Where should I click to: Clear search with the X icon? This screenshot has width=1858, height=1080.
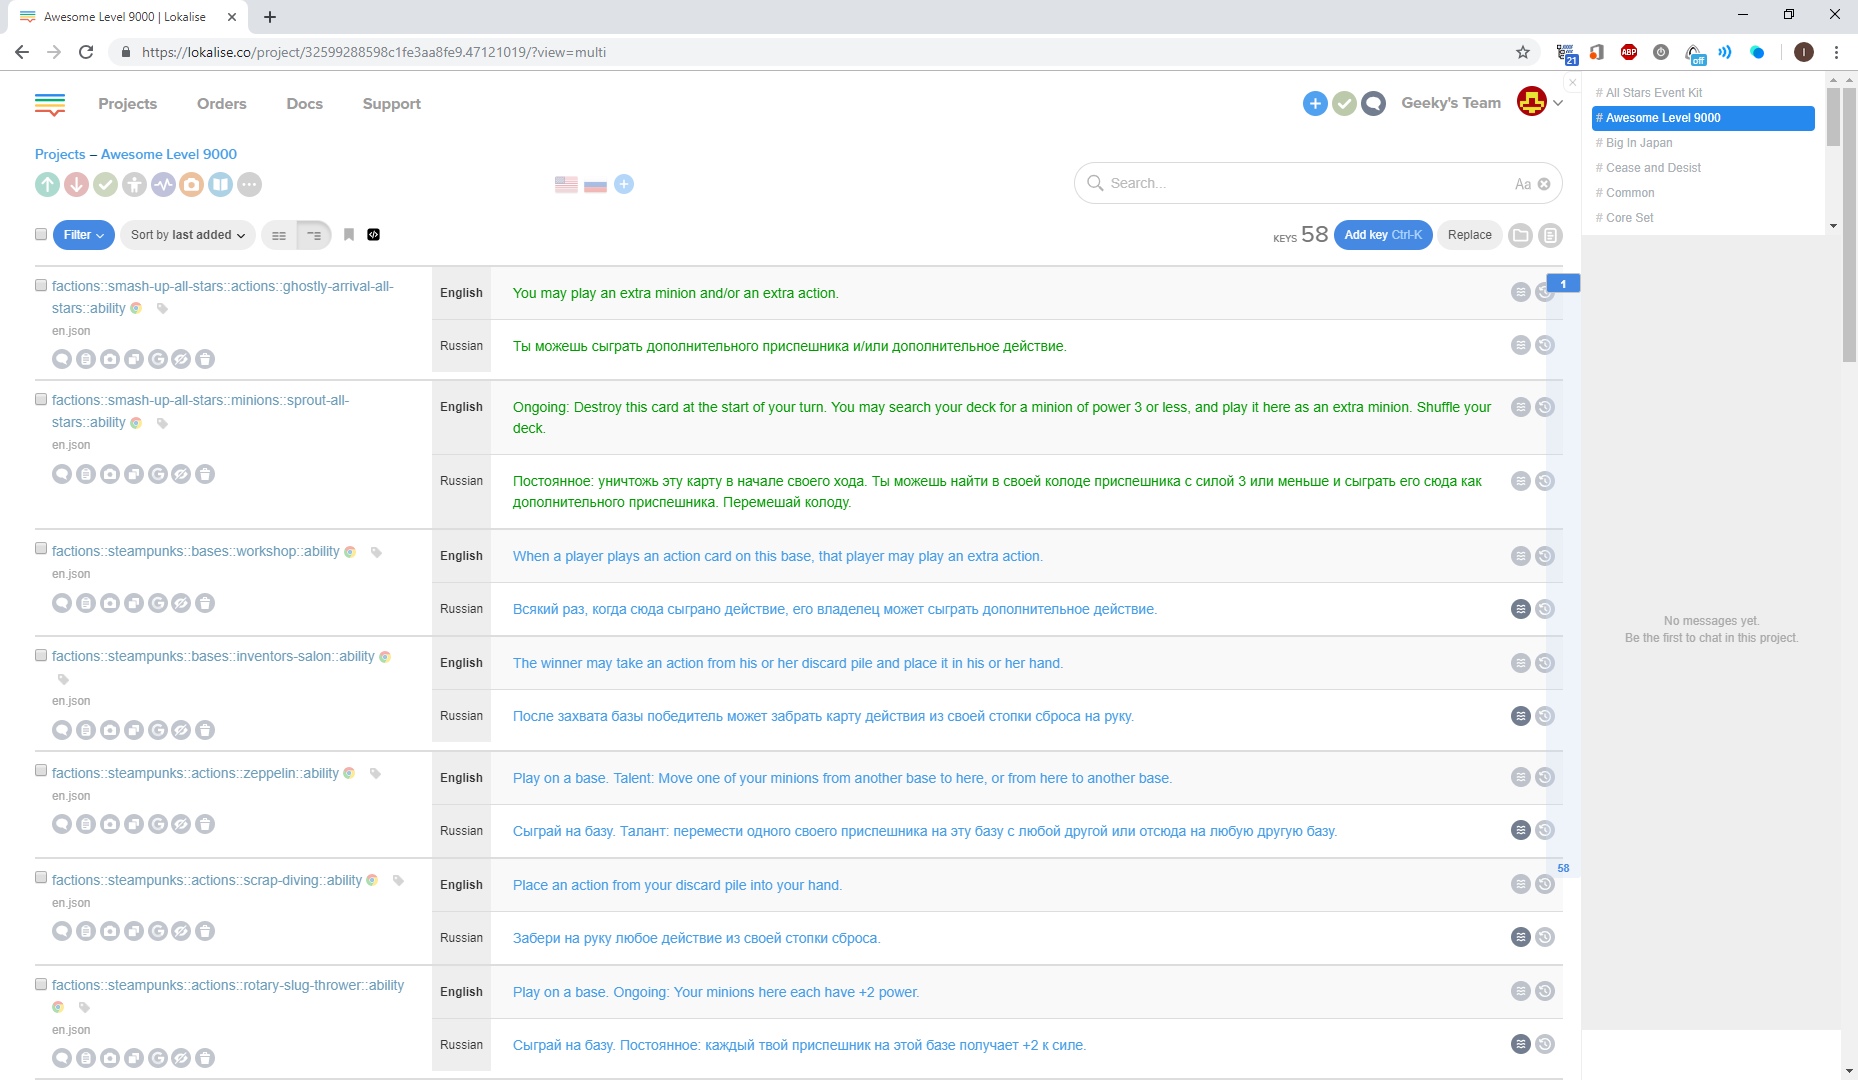tap(1544, 184)
